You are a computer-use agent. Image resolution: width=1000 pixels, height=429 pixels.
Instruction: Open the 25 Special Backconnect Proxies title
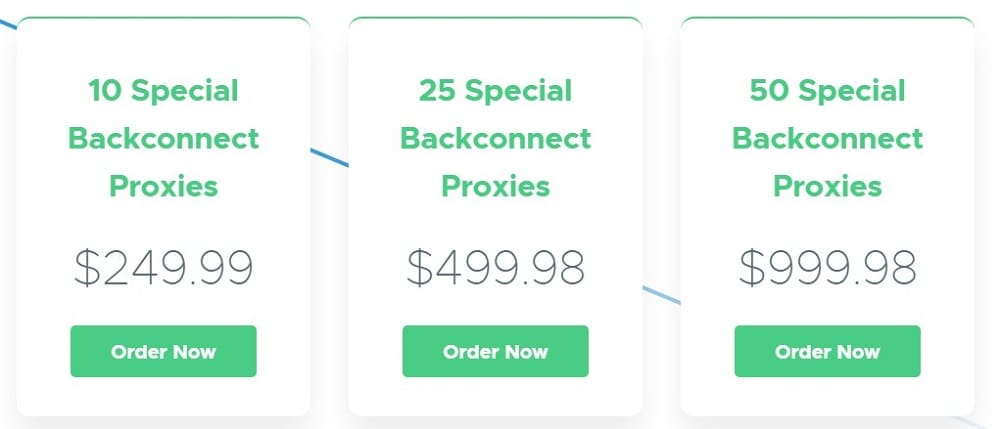(496, 138)
